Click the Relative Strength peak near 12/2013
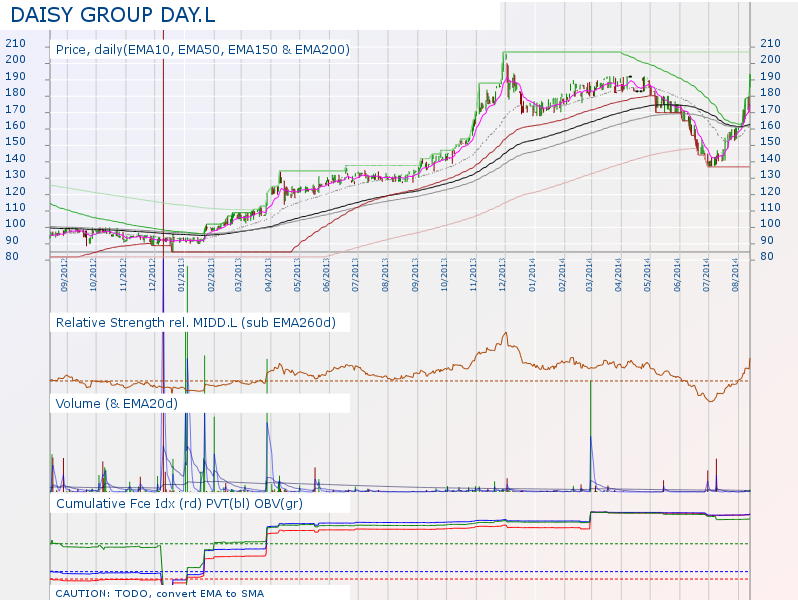The width and height of the screenshot is (798, 600). (x=505, y=333)
